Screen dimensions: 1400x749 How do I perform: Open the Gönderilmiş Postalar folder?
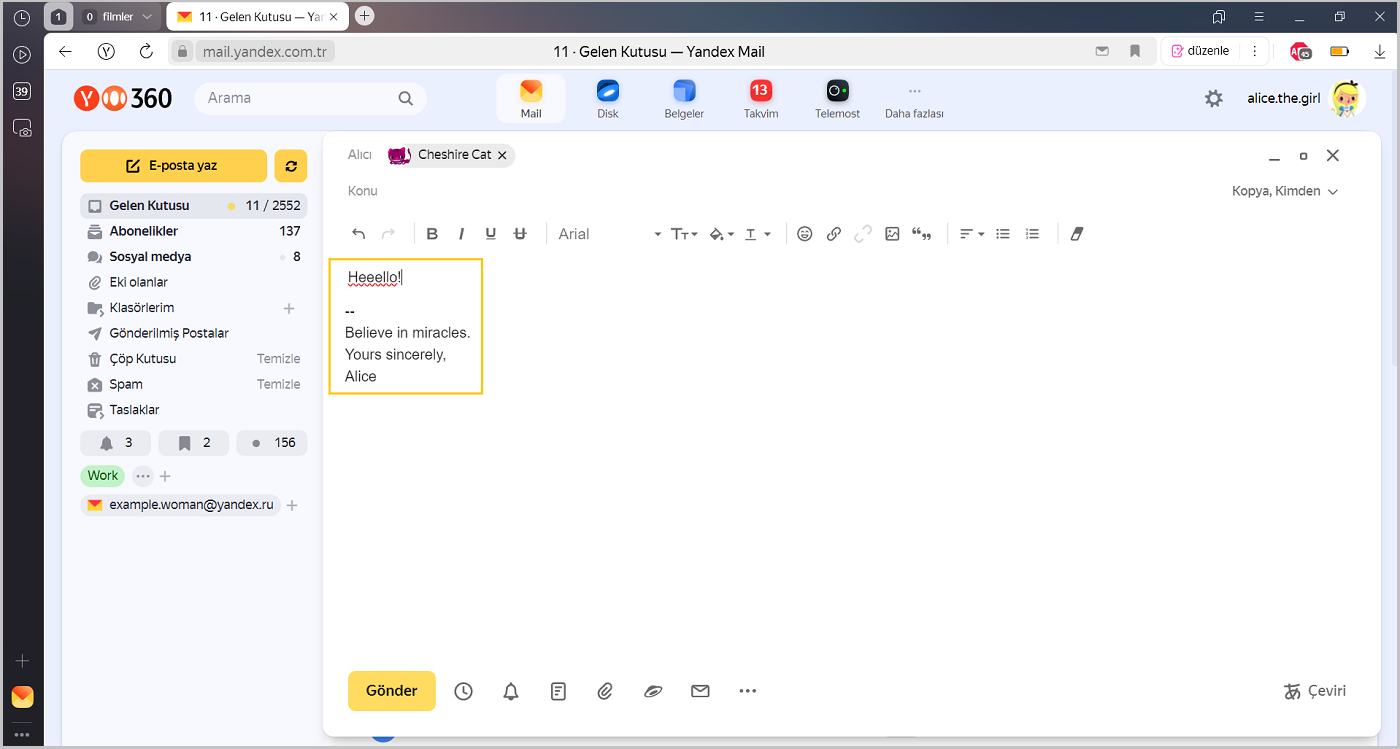pyautogui.click(x=168, y=333)
